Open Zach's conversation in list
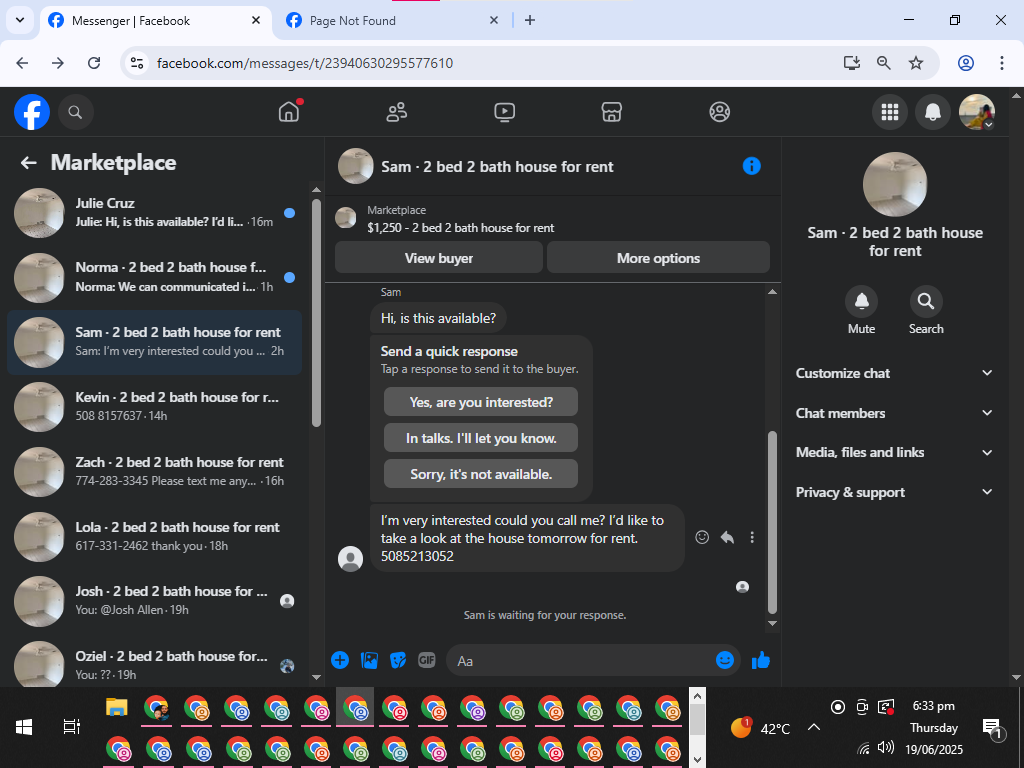 coord(154,471)
